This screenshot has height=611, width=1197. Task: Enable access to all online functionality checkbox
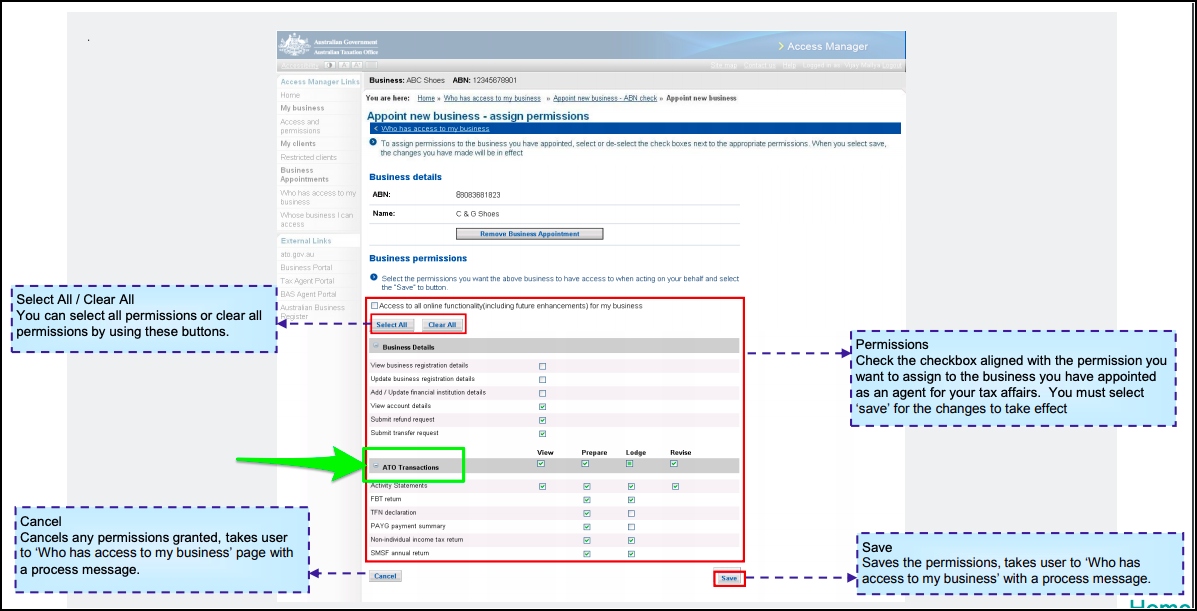375,306
